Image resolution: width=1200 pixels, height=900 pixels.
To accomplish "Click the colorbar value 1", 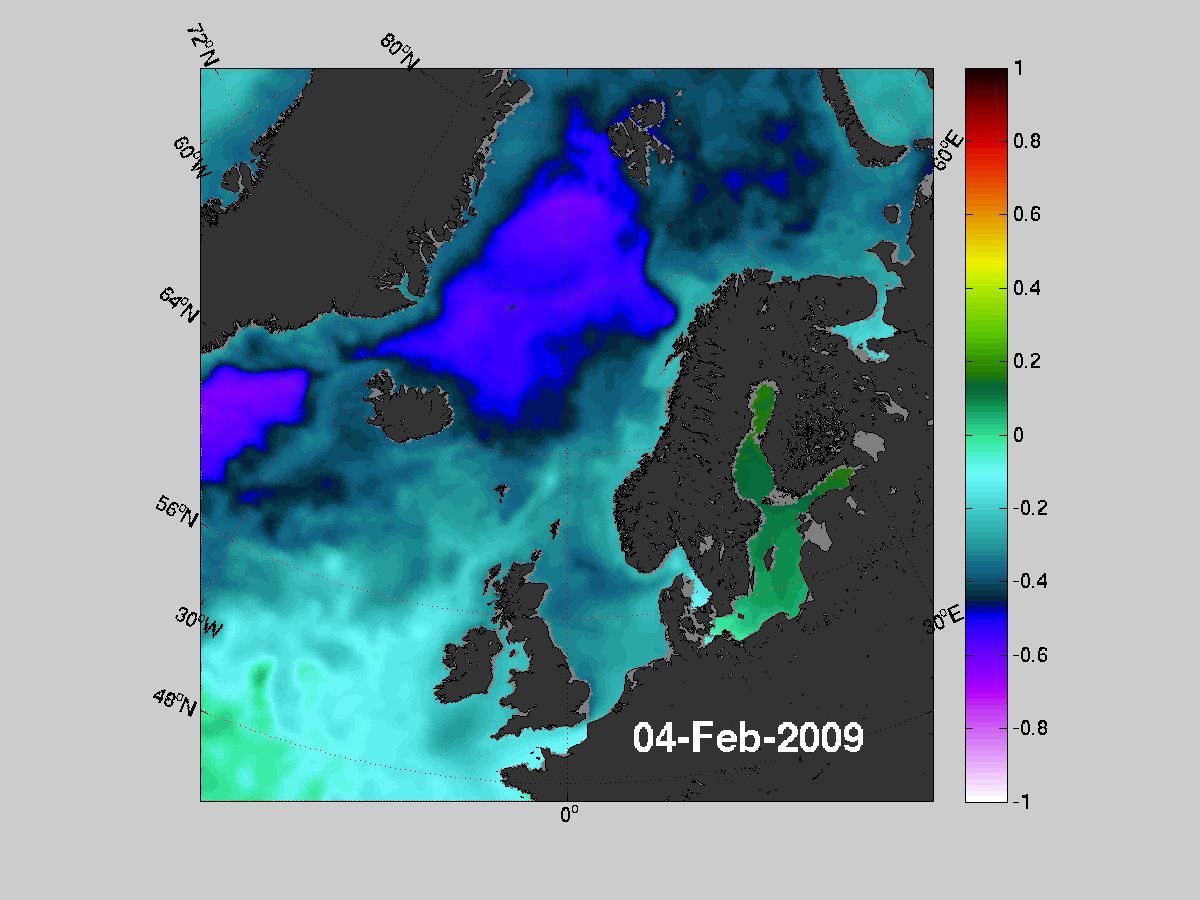I will click(x=1016, y=68).
